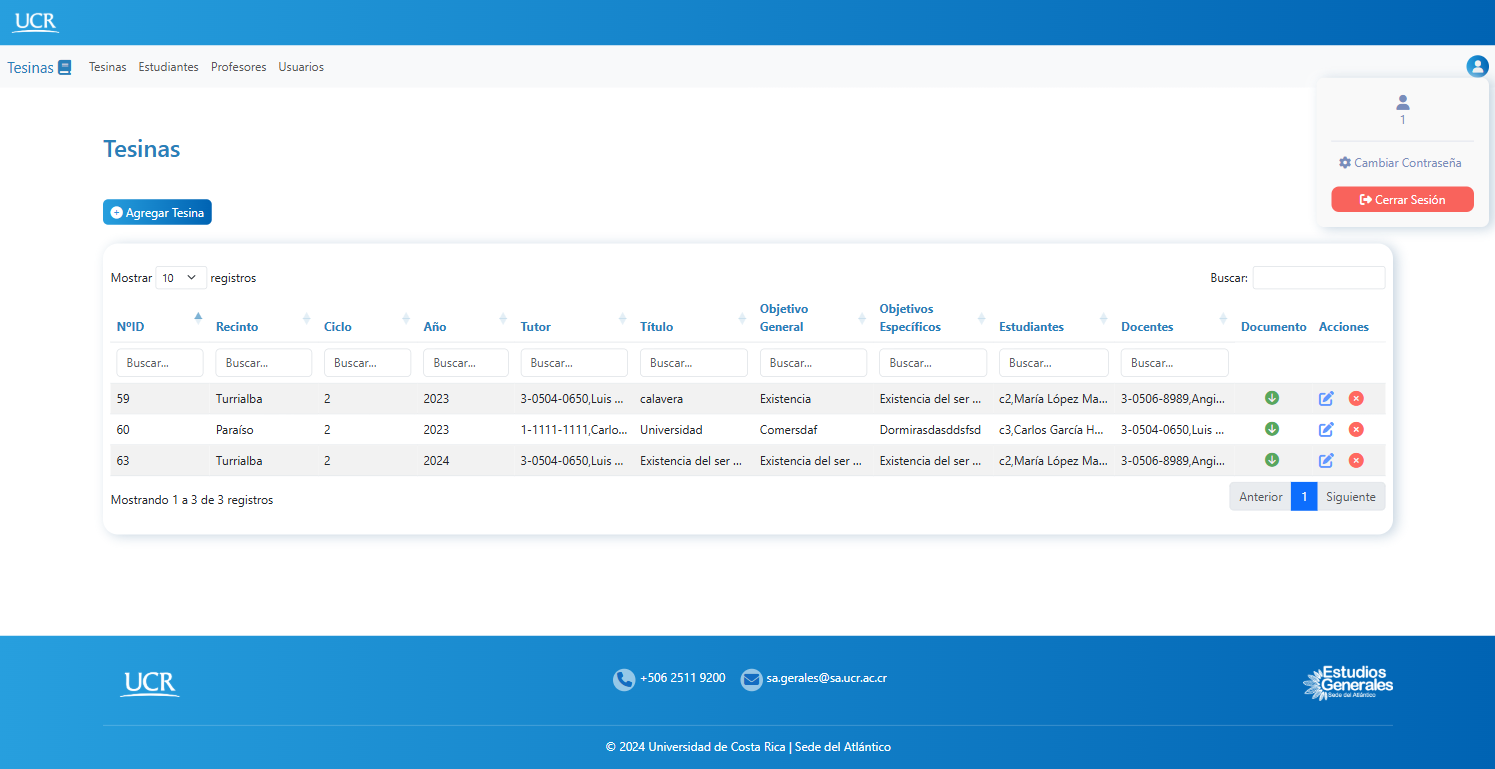Select Cambiar Contraseña option

(1400, 162)
